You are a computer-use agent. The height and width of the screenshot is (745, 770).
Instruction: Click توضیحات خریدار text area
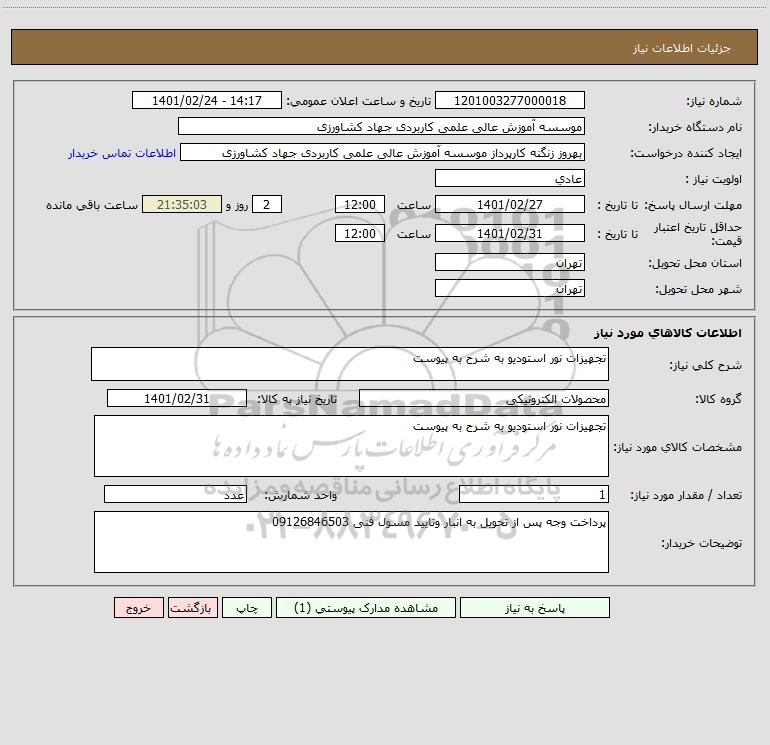[351, 542]
